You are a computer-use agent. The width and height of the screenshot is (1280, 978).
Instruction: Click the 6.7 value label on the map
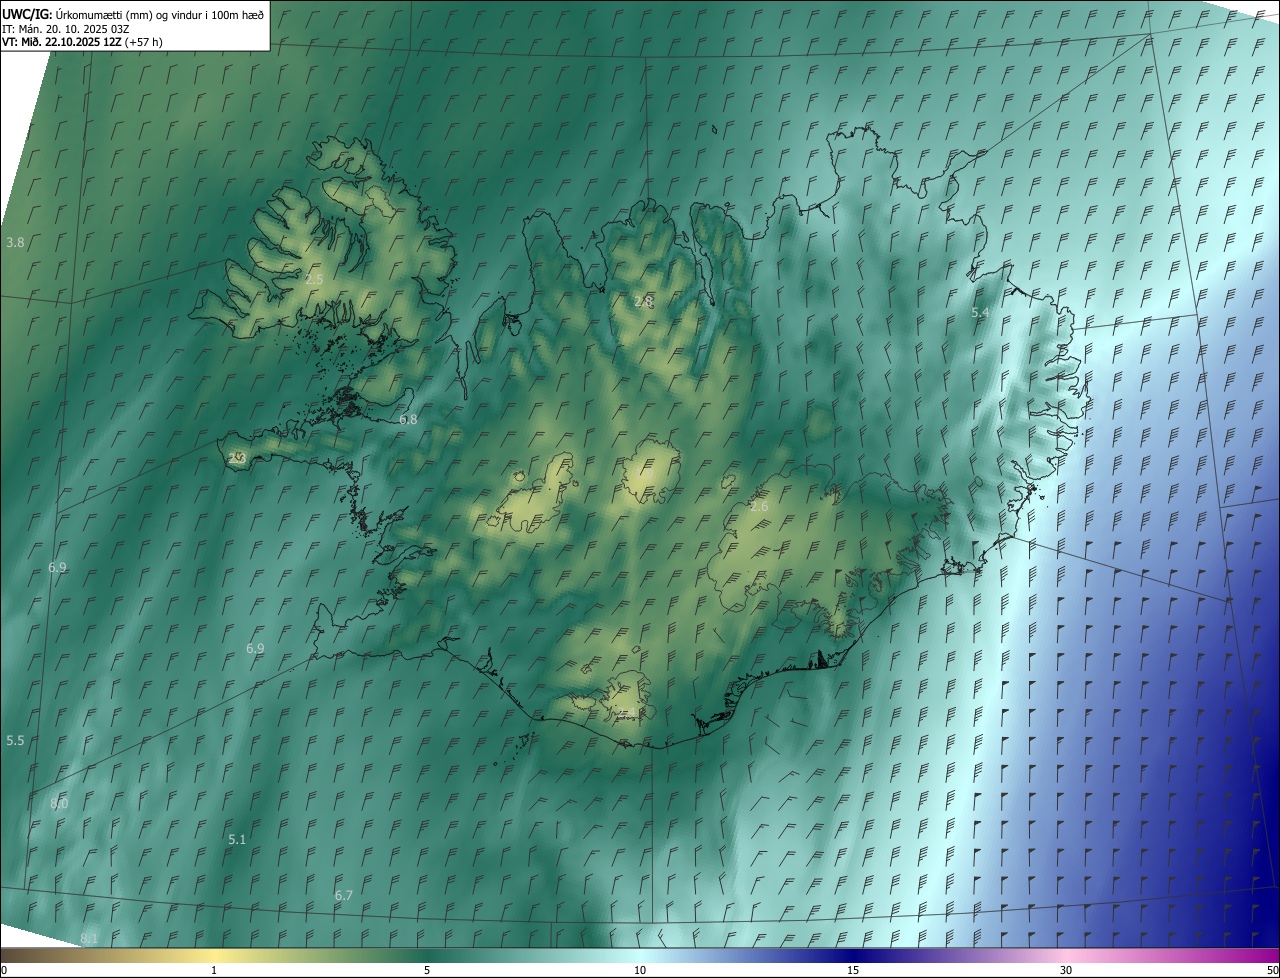pyautogui.click(x=344, y=896)
